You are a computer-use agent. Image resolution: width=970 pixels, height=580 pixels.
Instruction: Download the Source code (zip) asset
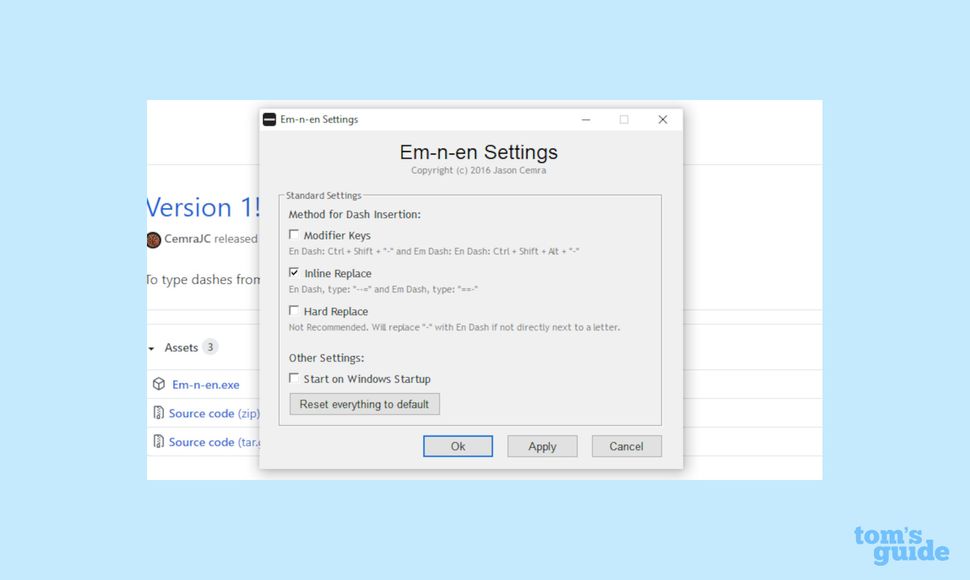click(213, 413)
